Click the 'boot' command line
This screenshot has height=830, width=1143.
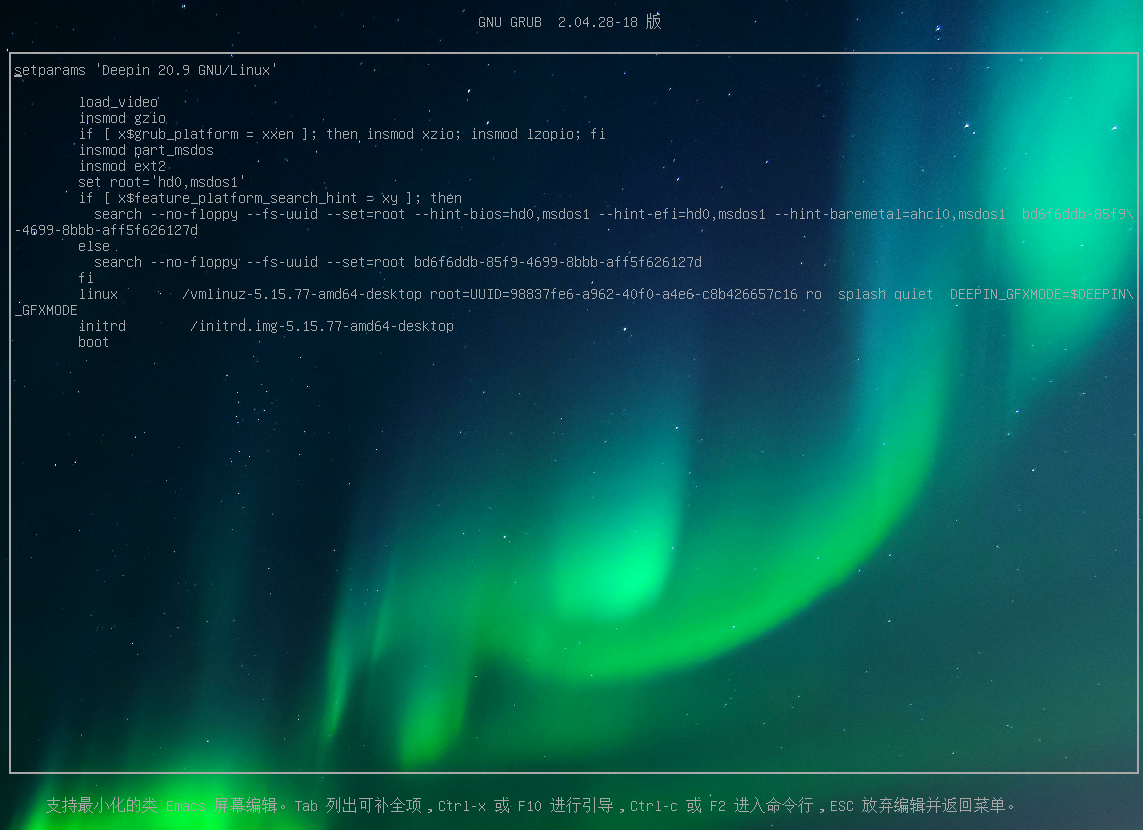click(94, 343)
